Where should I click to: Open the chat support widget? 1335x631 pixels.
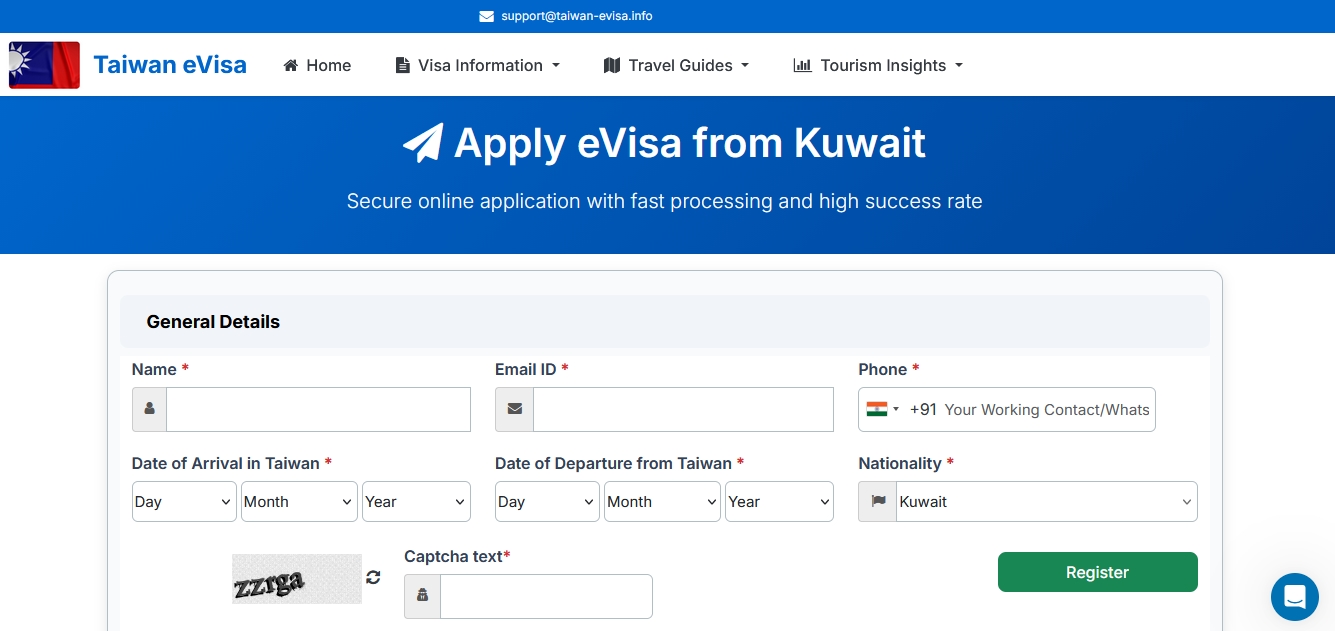point(1294,597)
